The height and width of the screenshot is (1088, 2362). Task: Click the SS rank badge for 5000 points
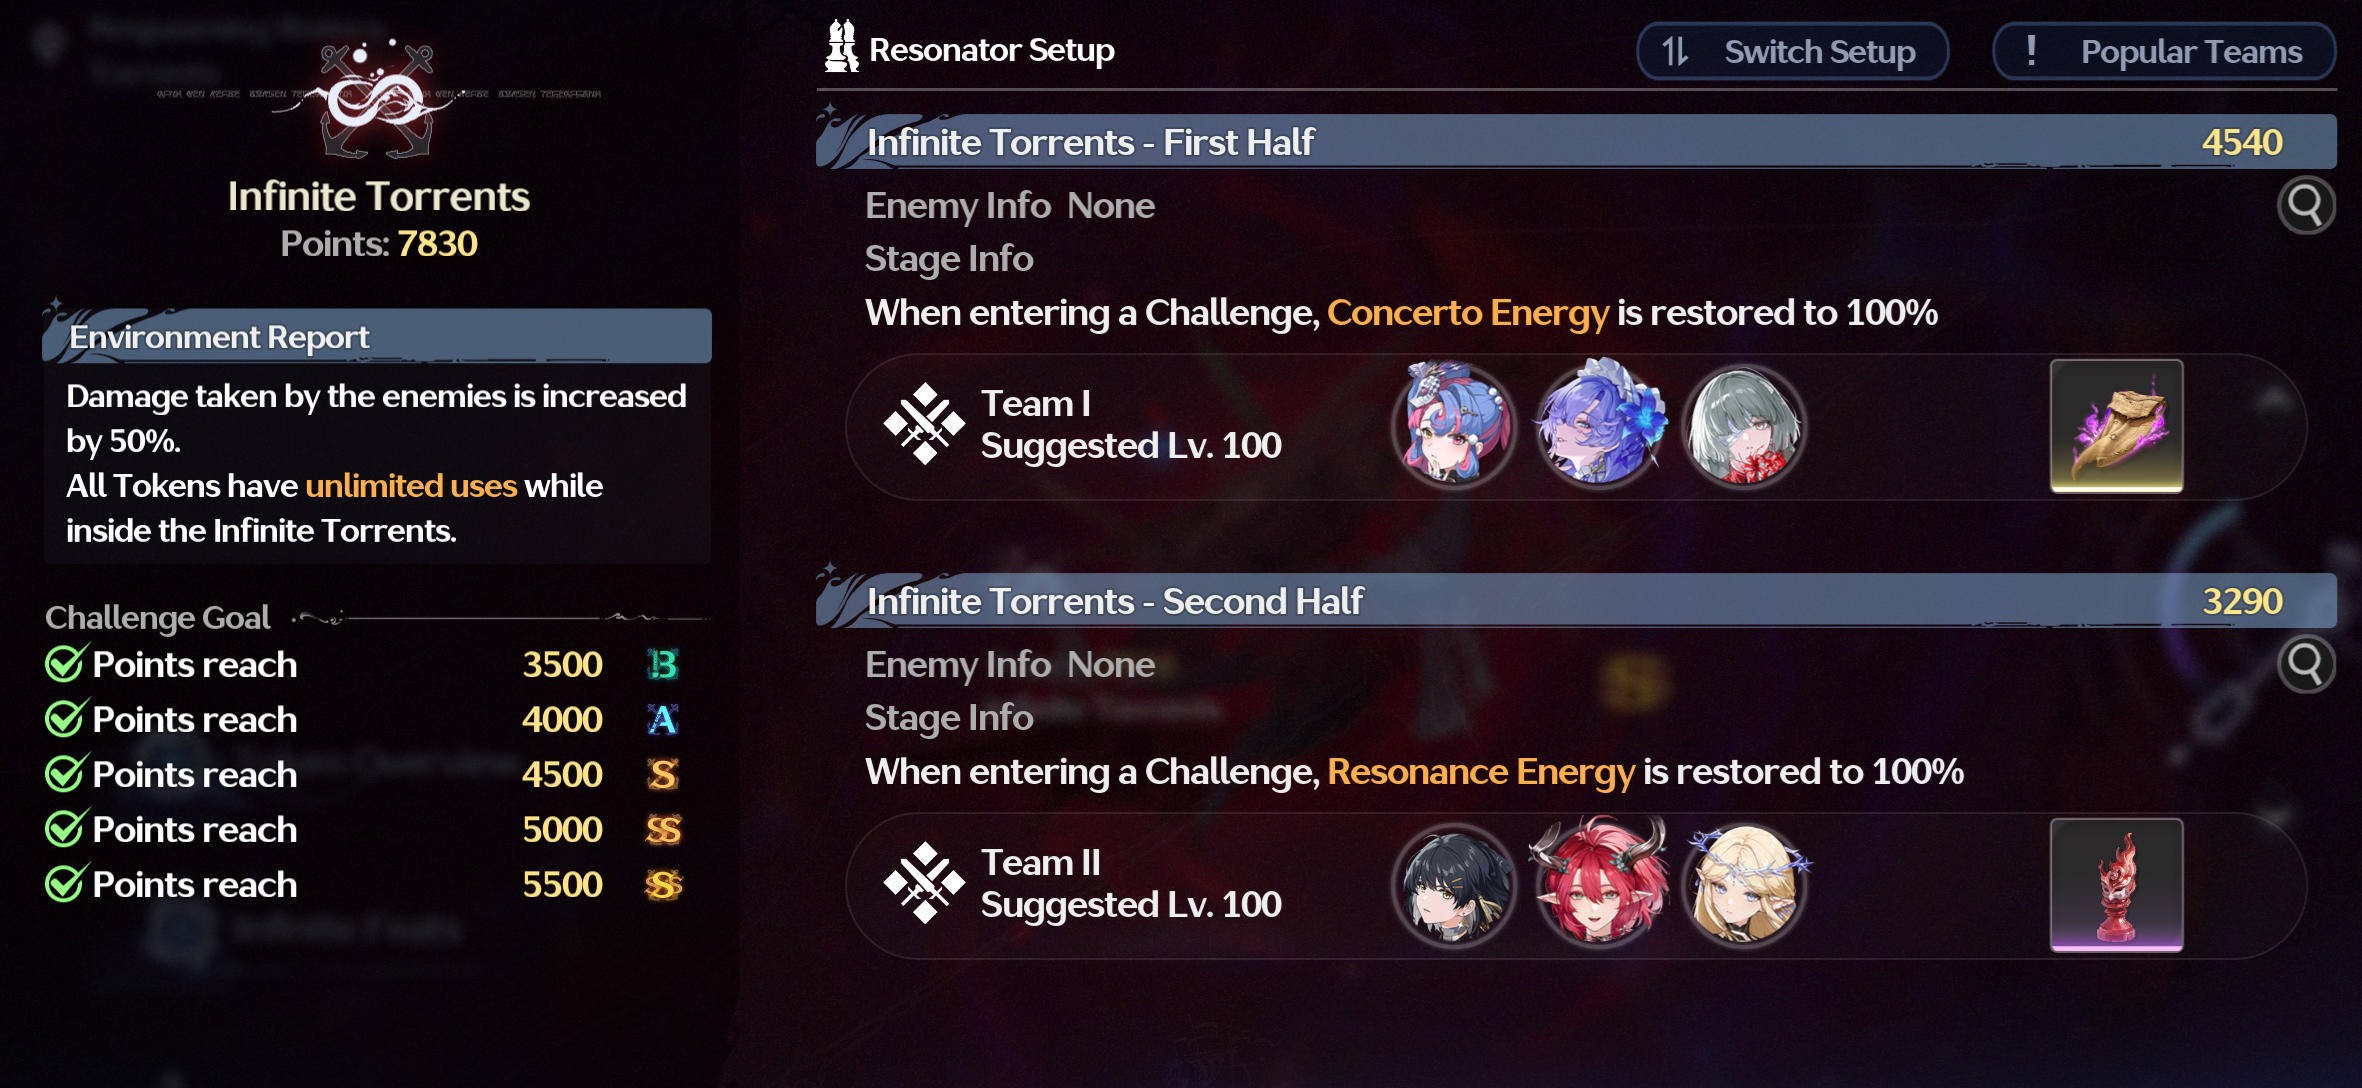point(663,830)
